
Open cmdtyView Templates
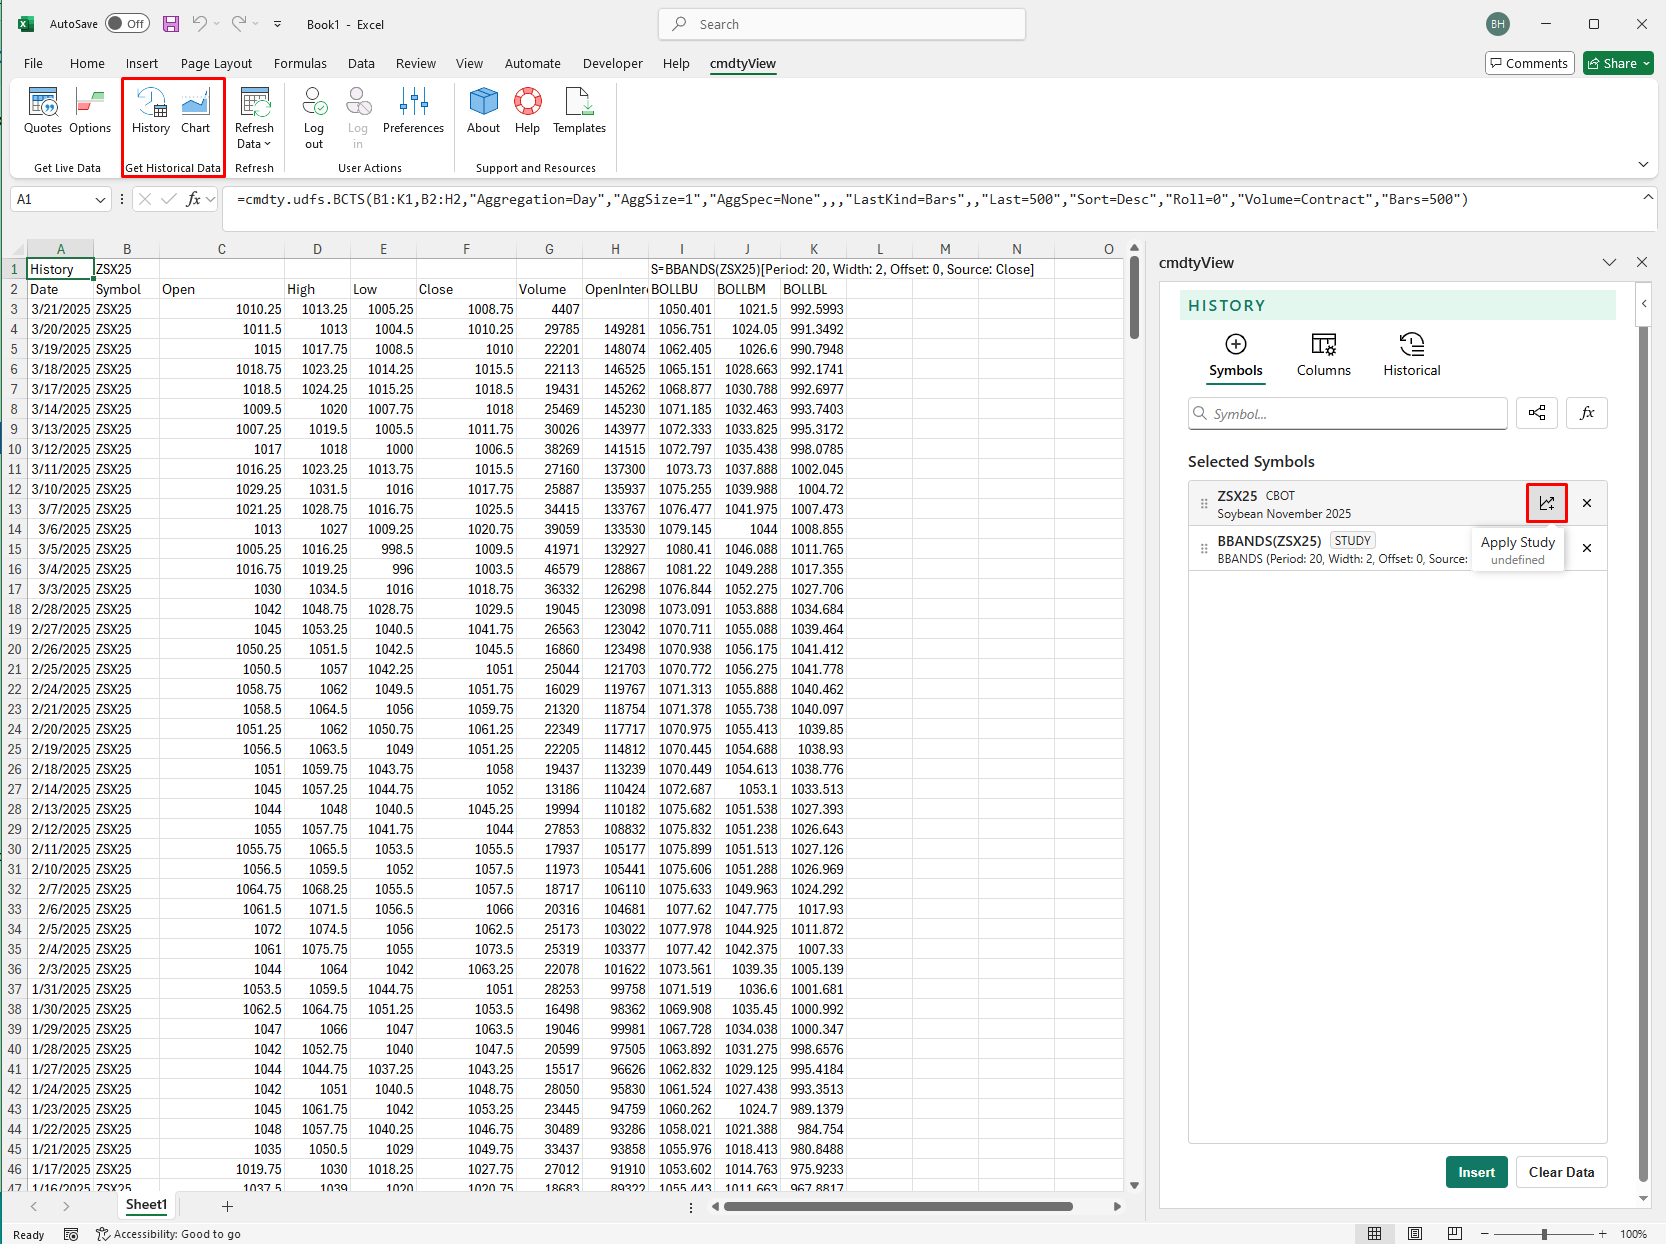point(579,111)
